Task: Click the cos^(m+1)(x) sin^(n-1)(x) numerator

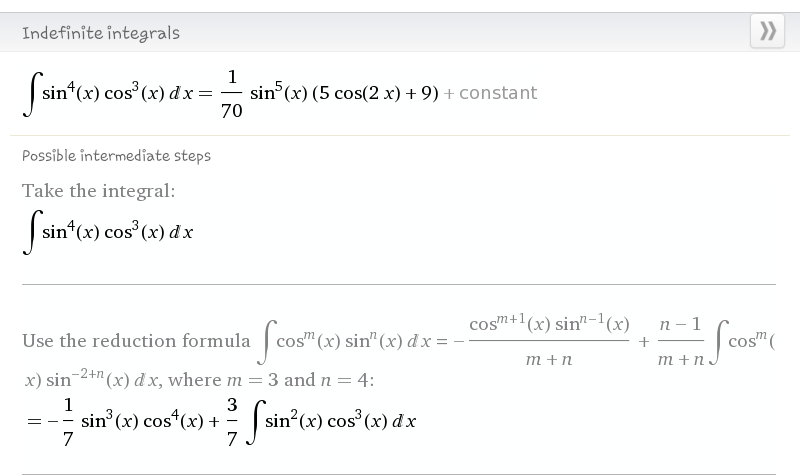Action: [x=549, y=324]
